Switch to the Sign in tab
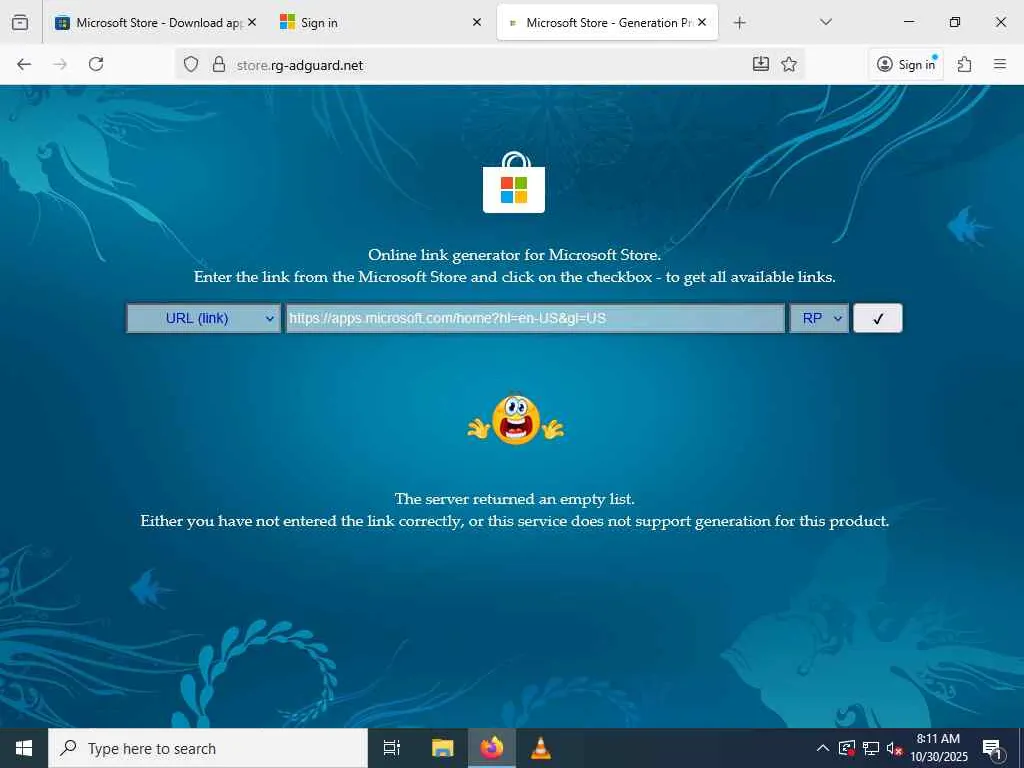This screenshot has height=768, width=1024. (x=379, y=22)
